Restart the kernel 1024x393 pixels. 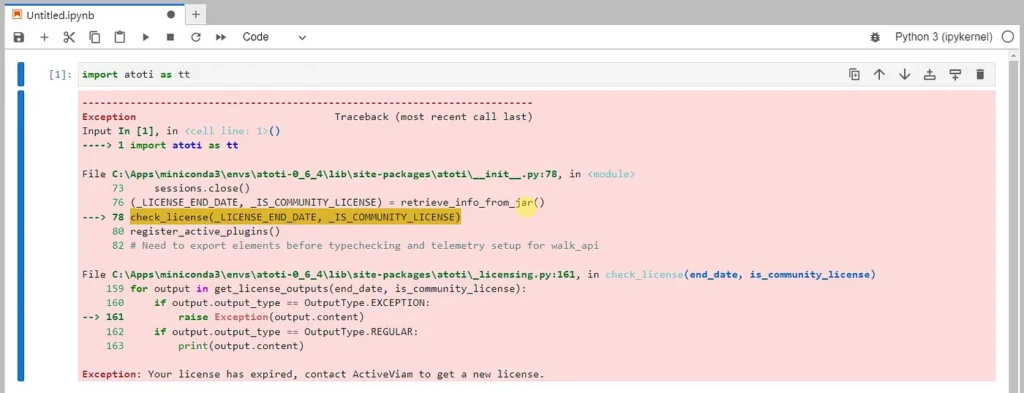(x=195, y=37)
